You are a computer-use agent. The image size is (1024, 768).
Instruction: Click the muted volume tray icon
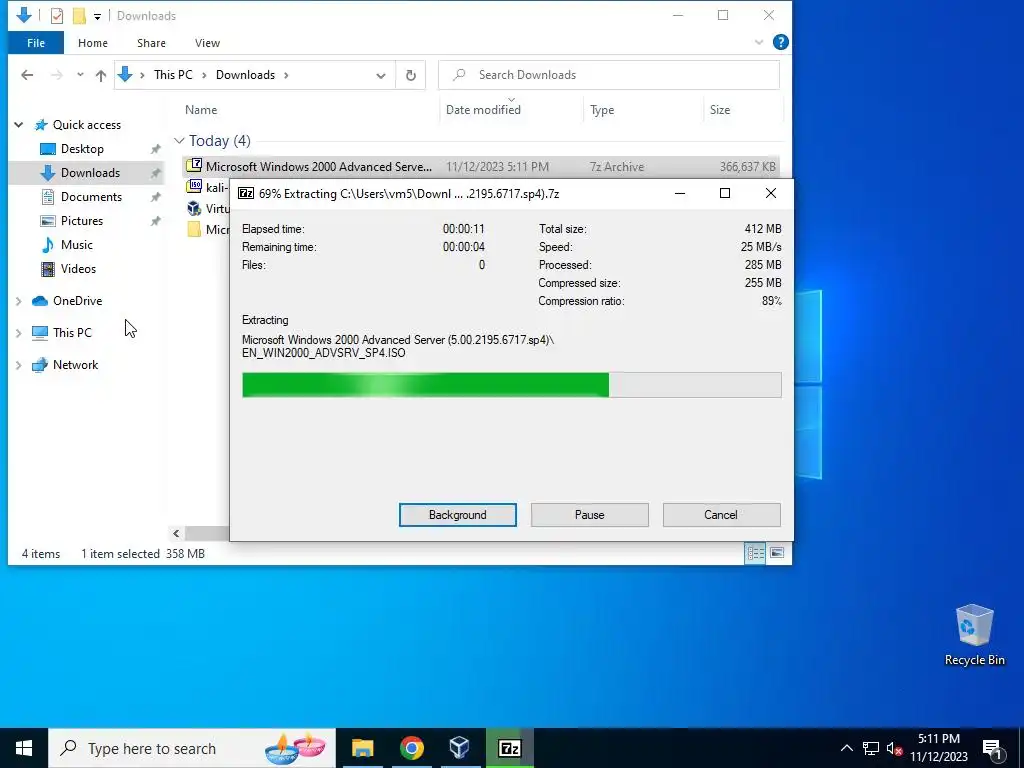(x=894, y=748)
